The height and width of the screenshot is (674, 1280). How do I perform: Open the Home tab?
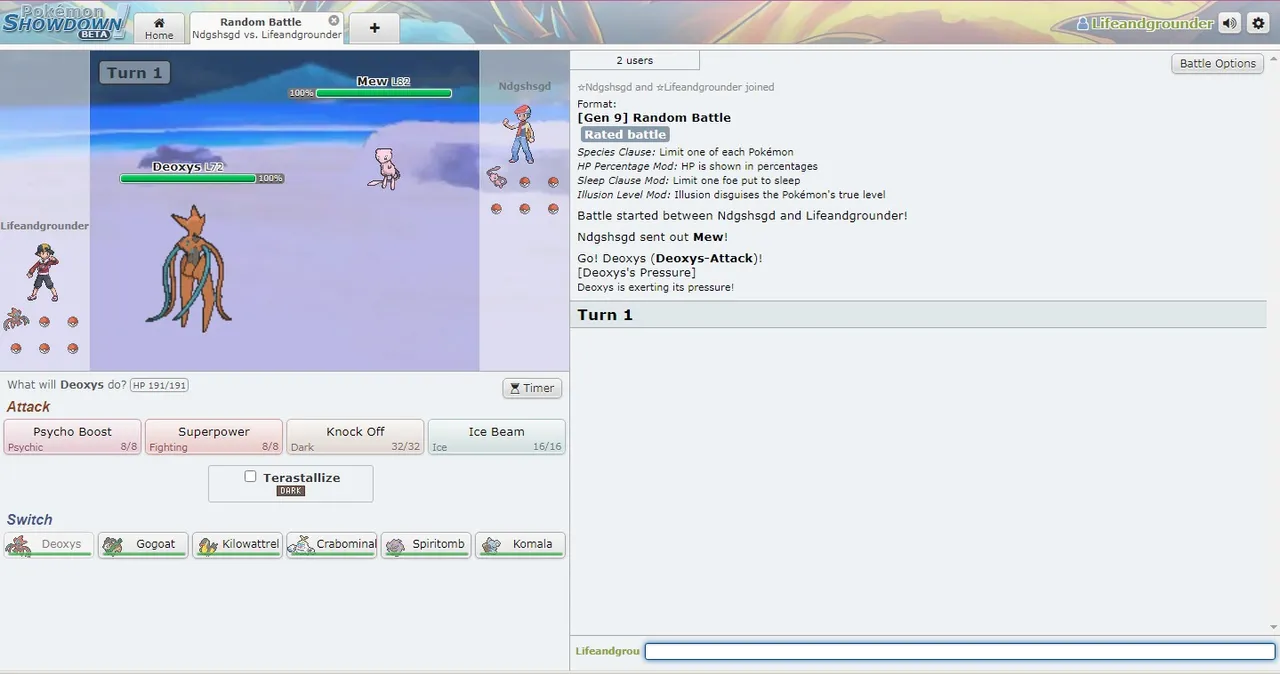(159, 28)
